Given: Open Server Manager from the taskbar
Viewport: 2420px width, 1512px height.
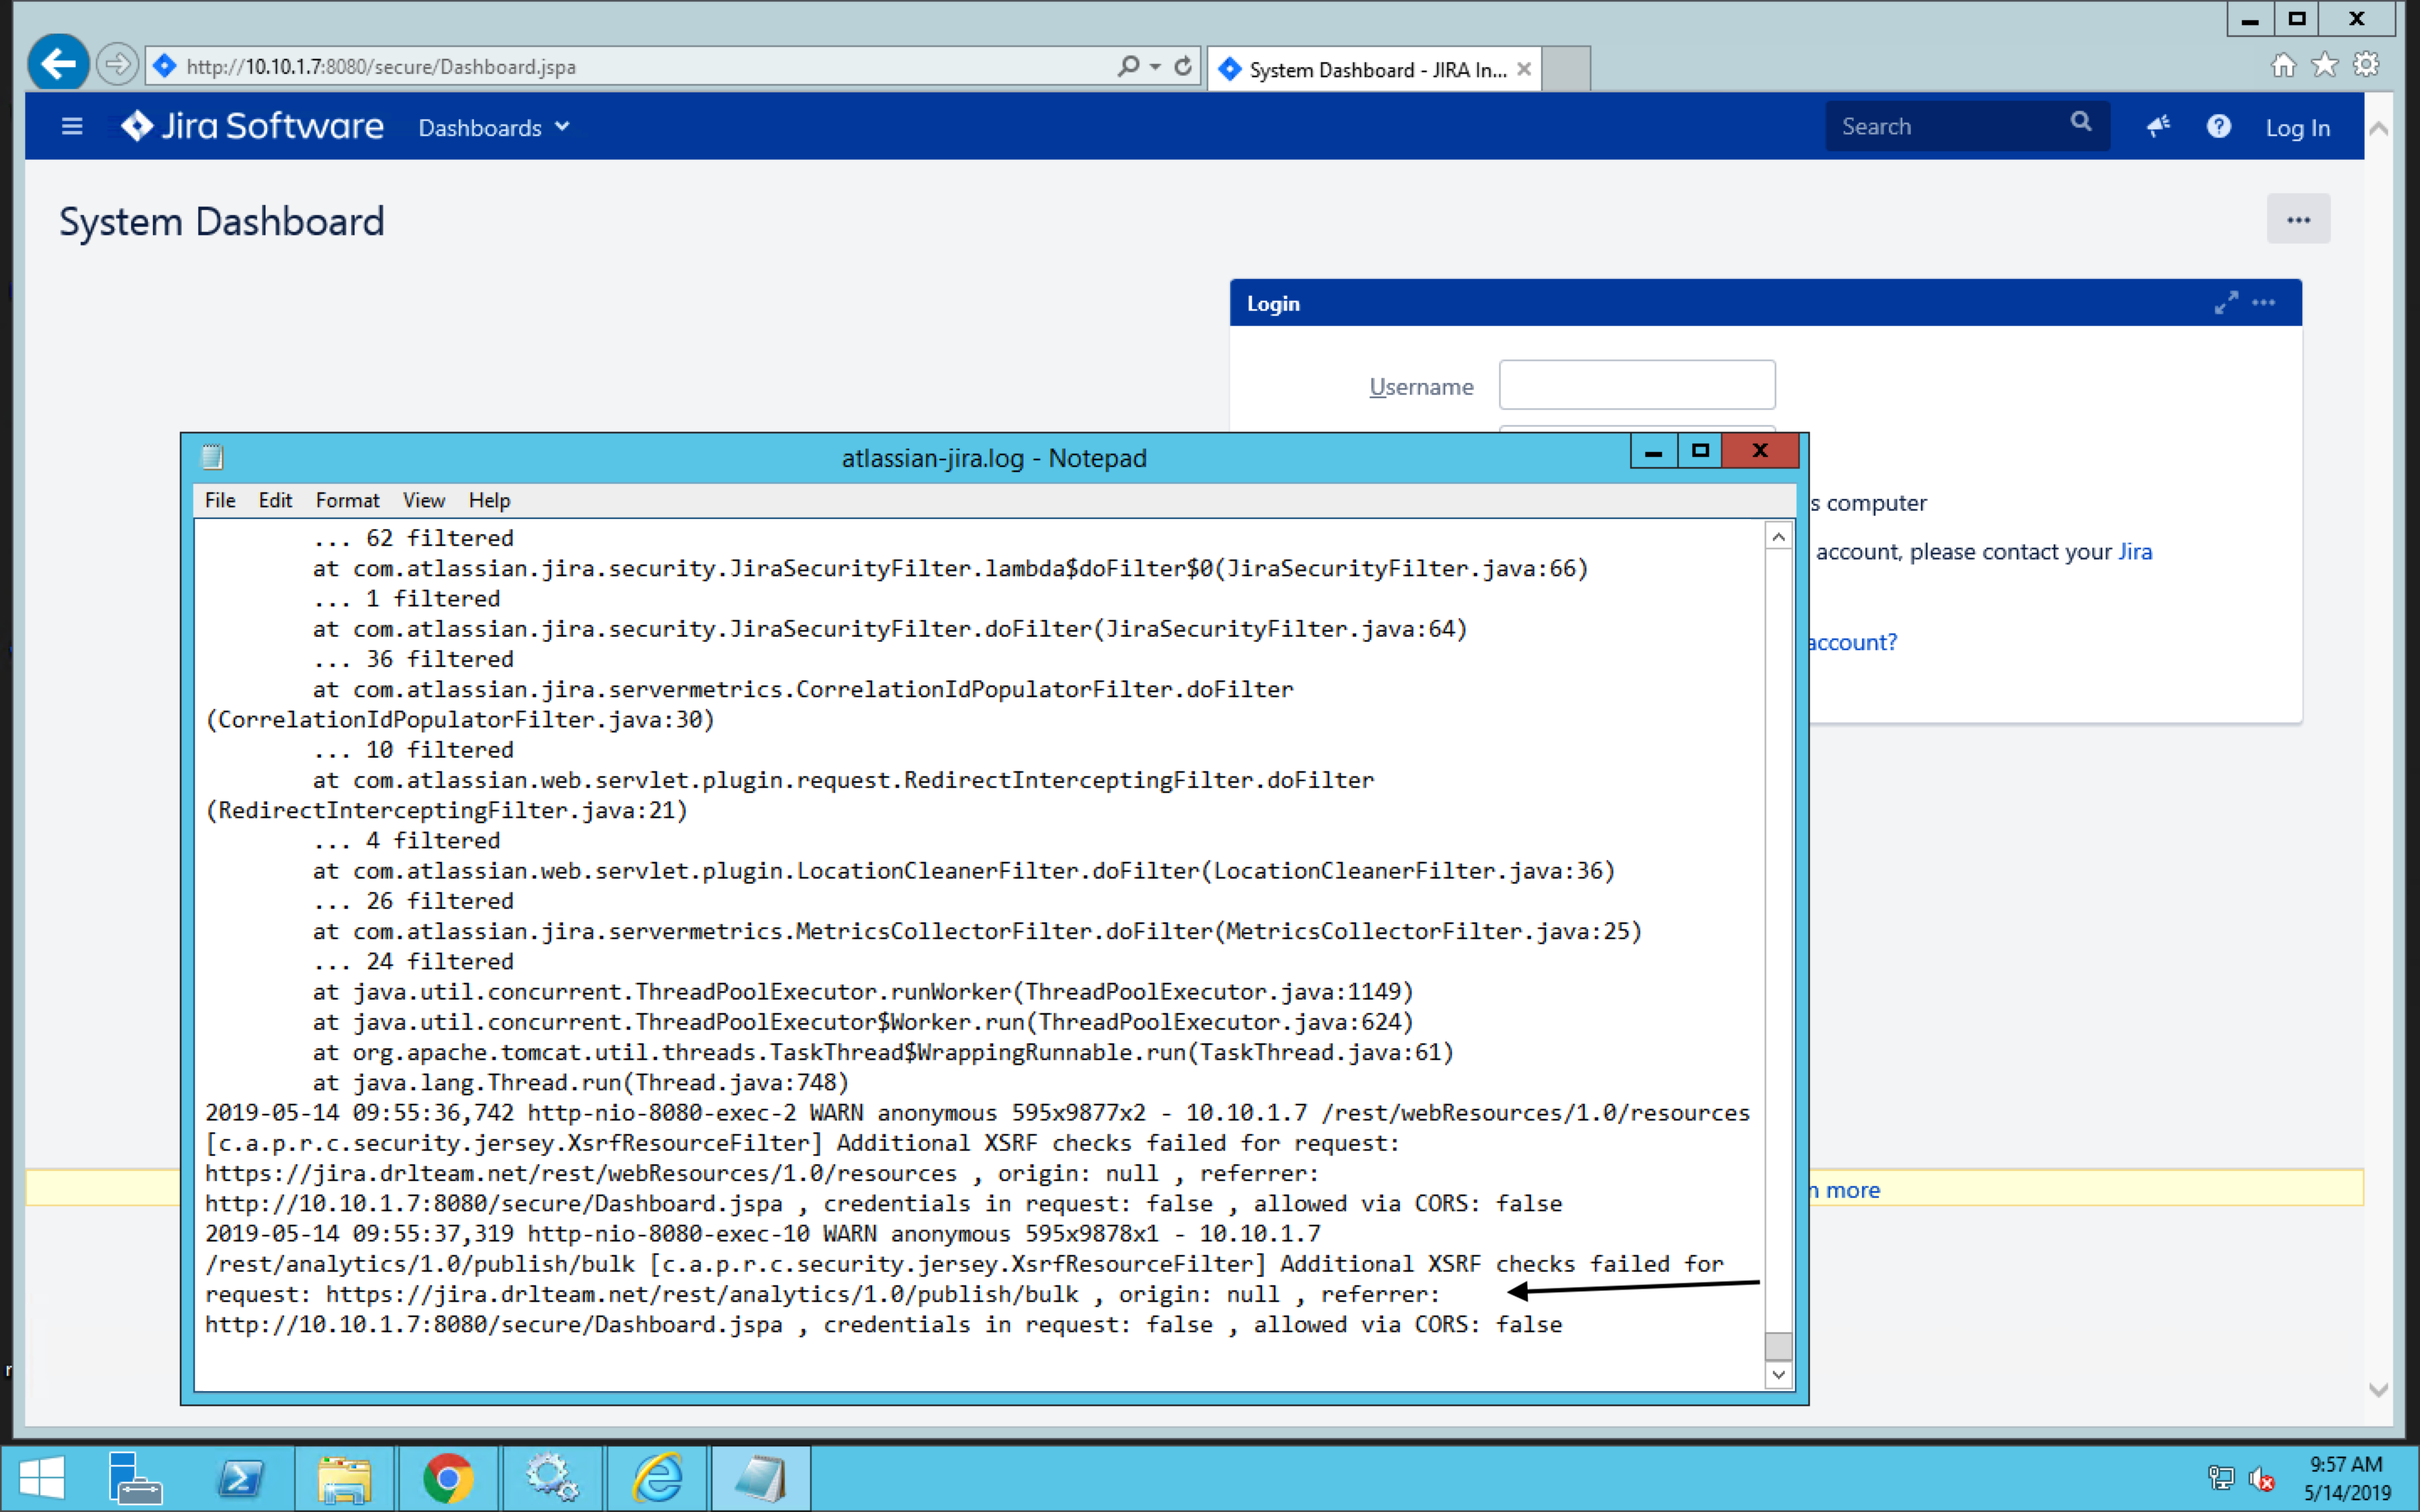Looking at the screenshot, I should (135, 1478).
